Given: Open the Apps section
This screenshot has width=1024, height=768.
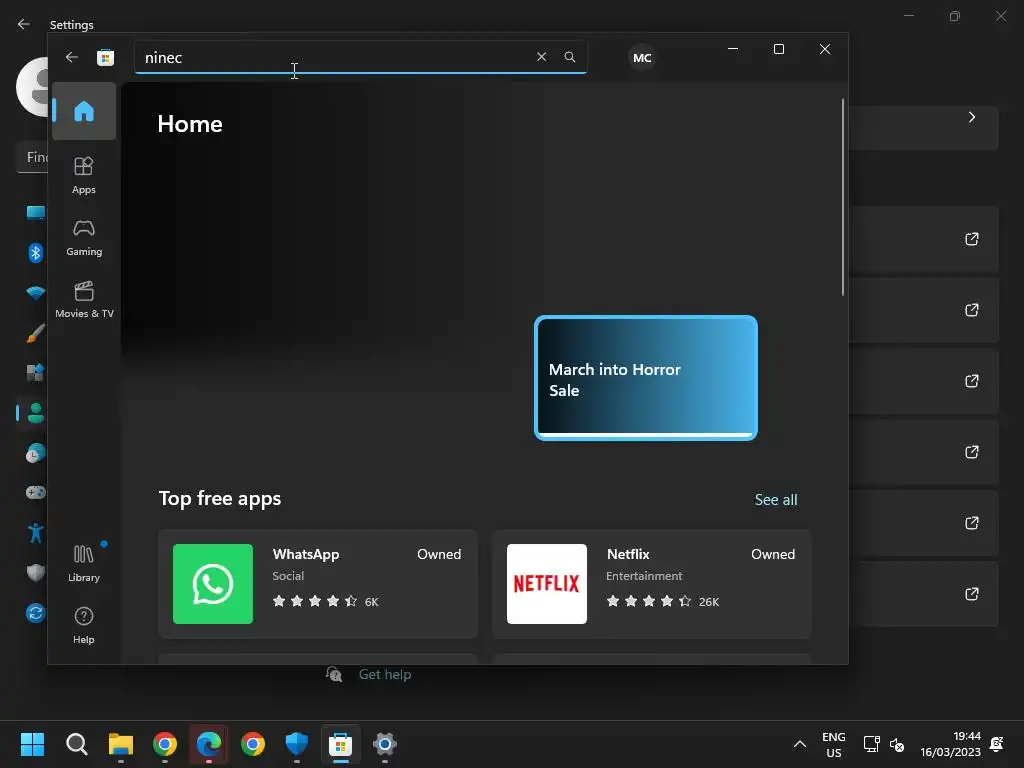Looking at the screenshot, I should coord(84,175).
